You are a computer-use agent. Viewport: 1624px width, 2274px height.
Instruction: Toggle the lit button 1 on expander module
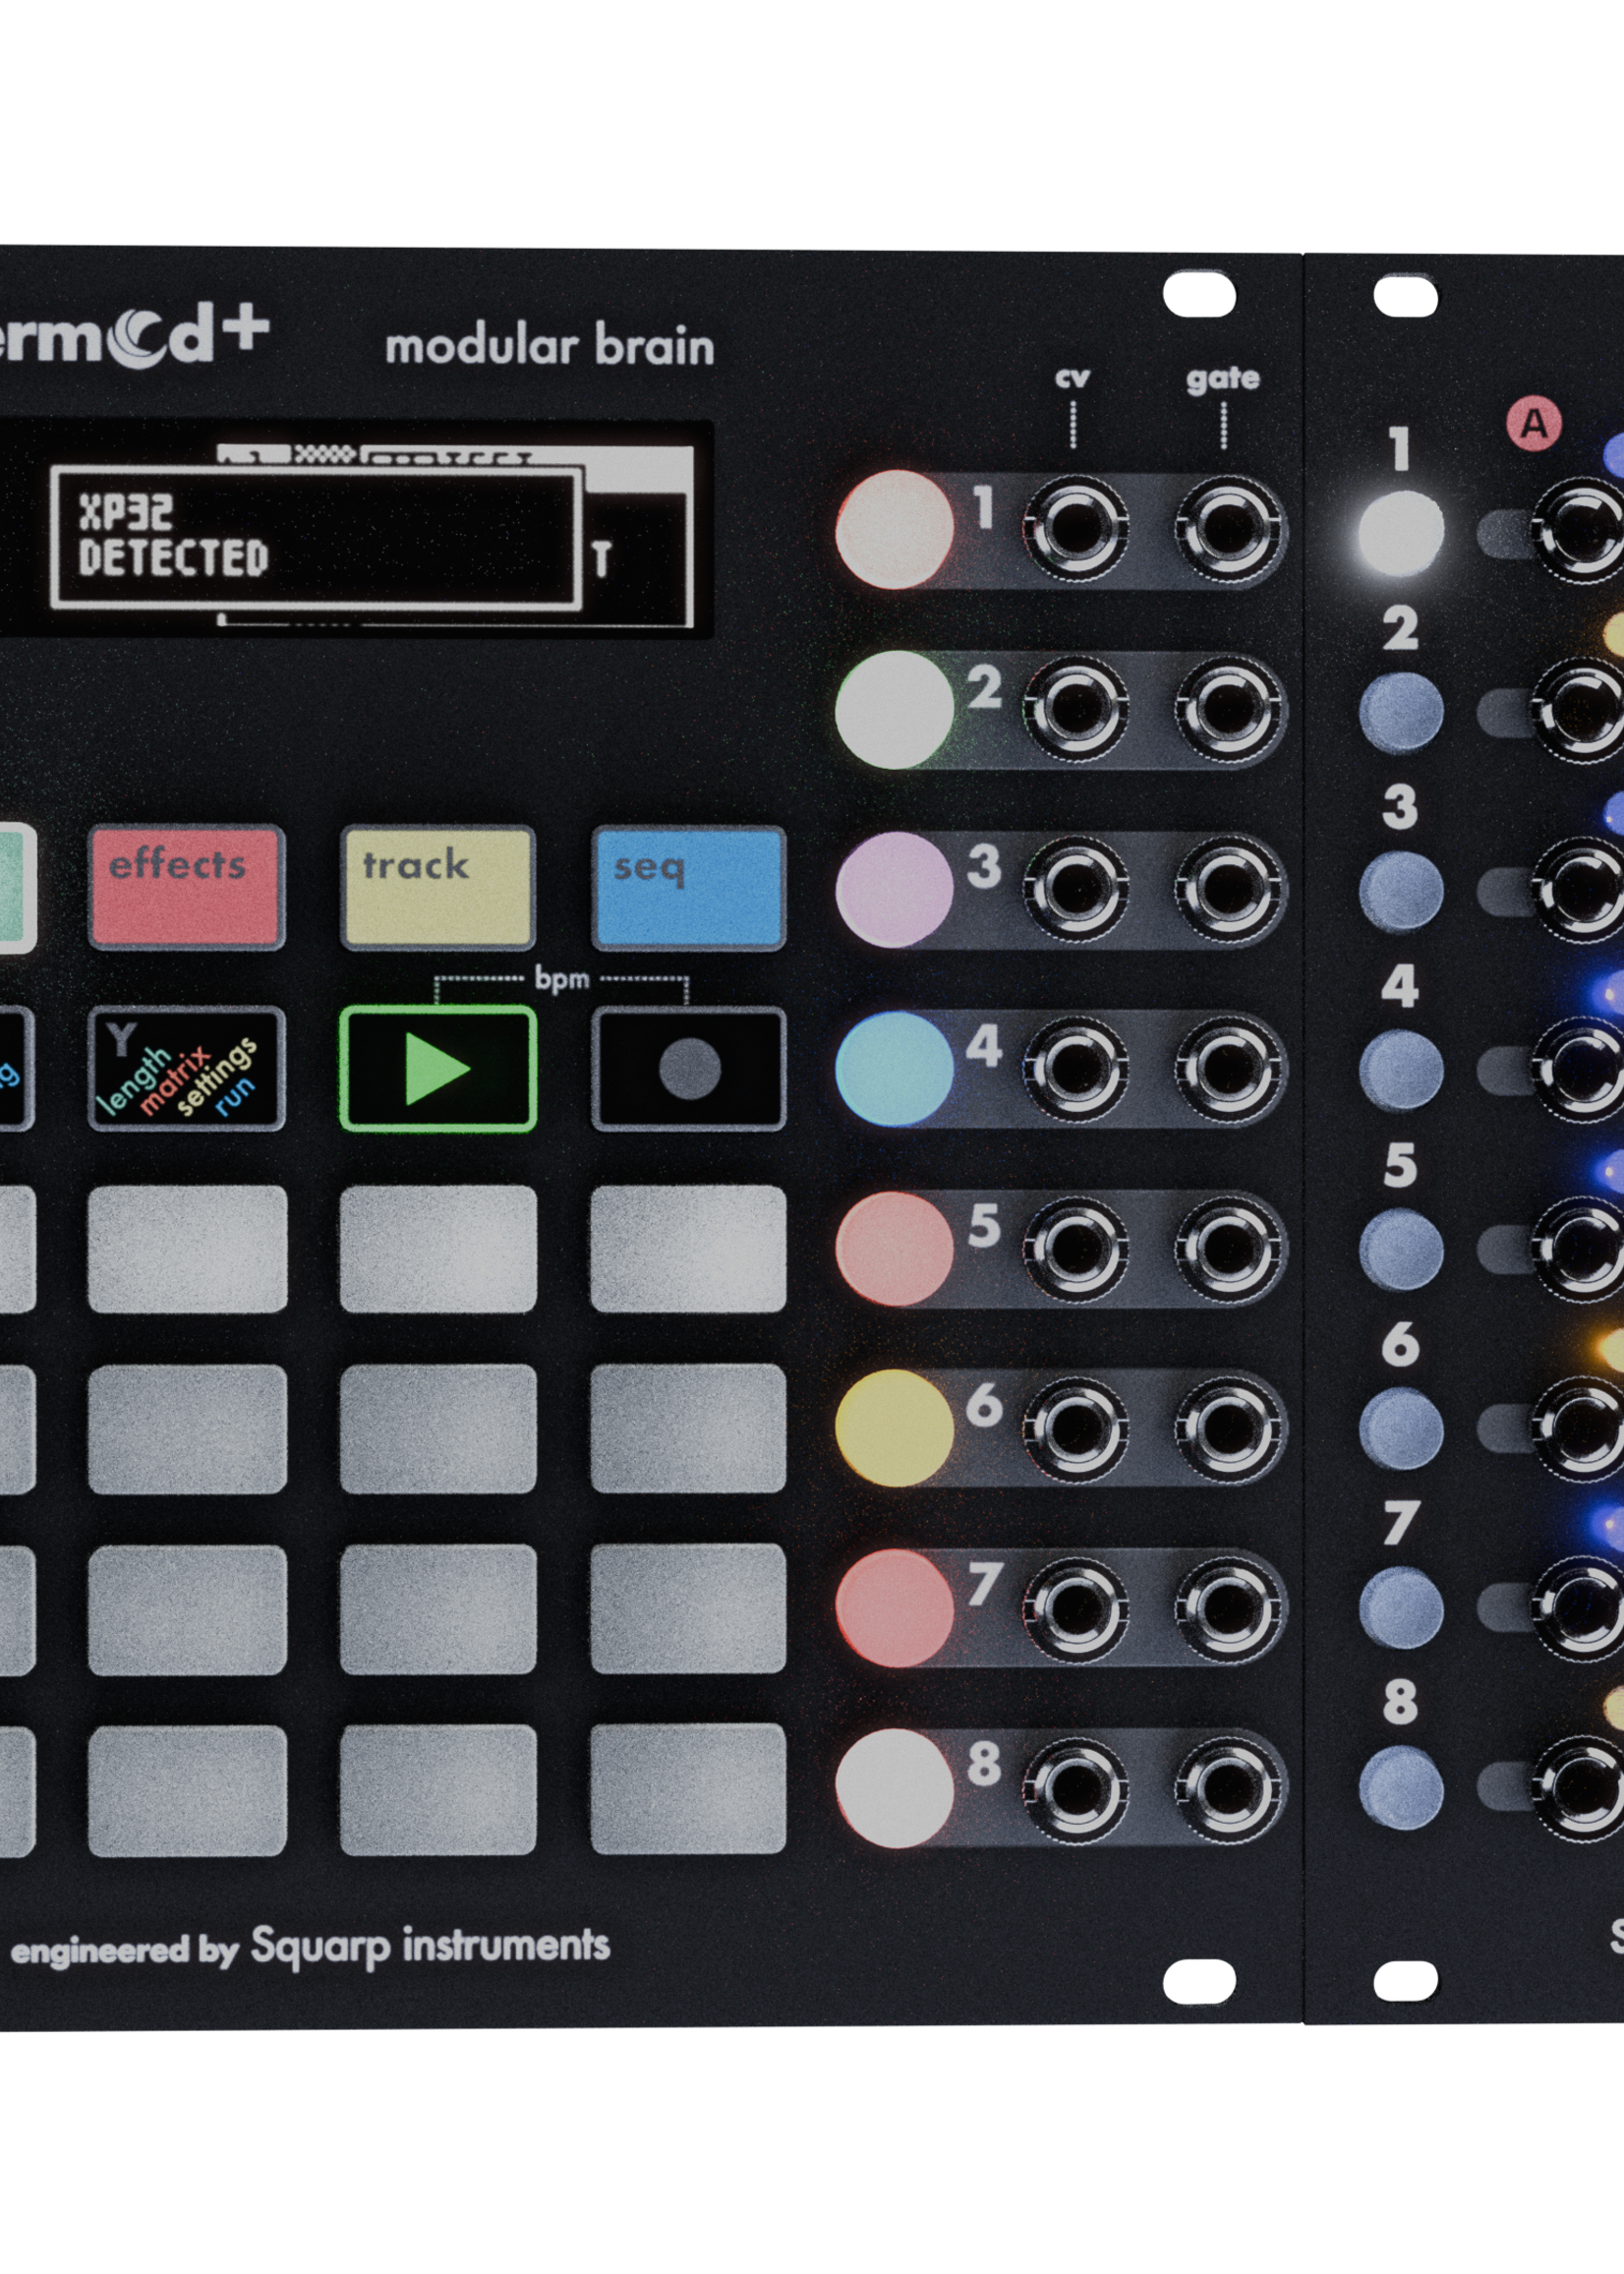click(x=1401, y=532)
